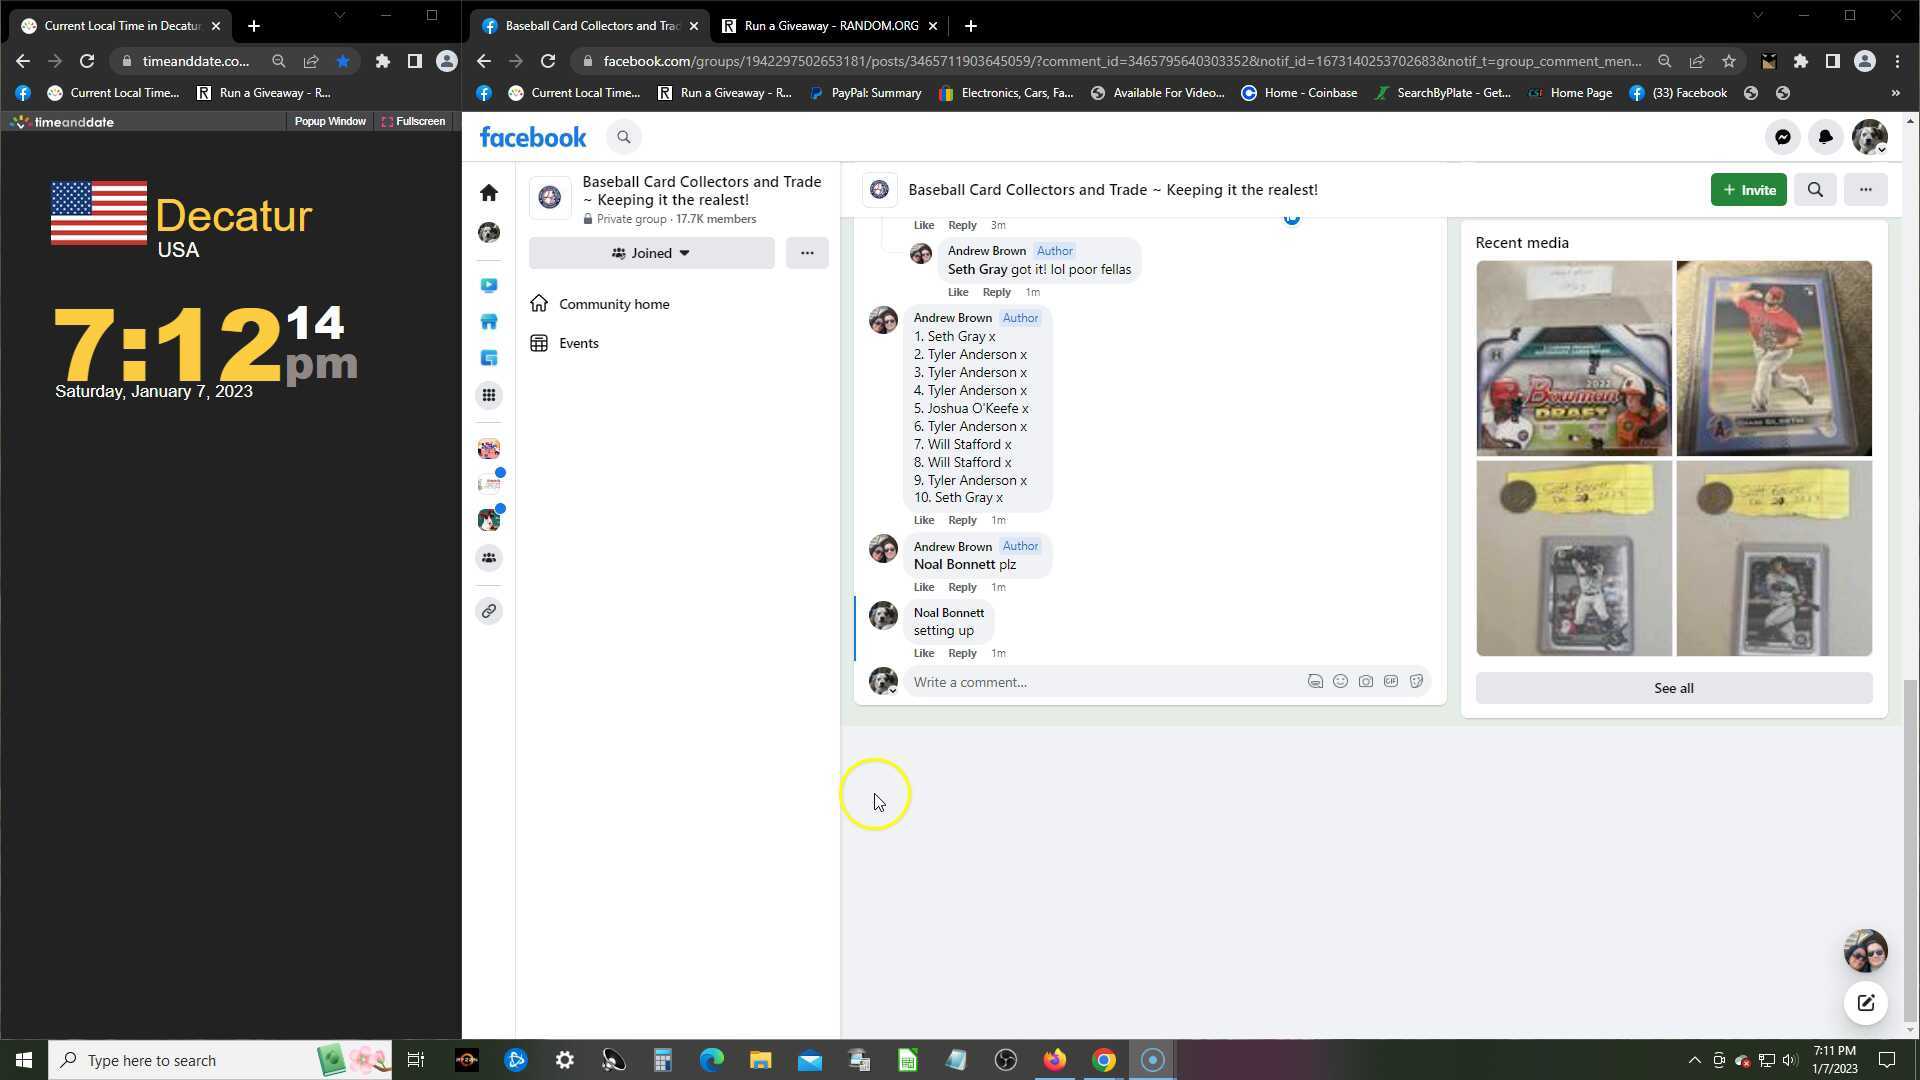Click See all under Recent media

(1673, 688)
